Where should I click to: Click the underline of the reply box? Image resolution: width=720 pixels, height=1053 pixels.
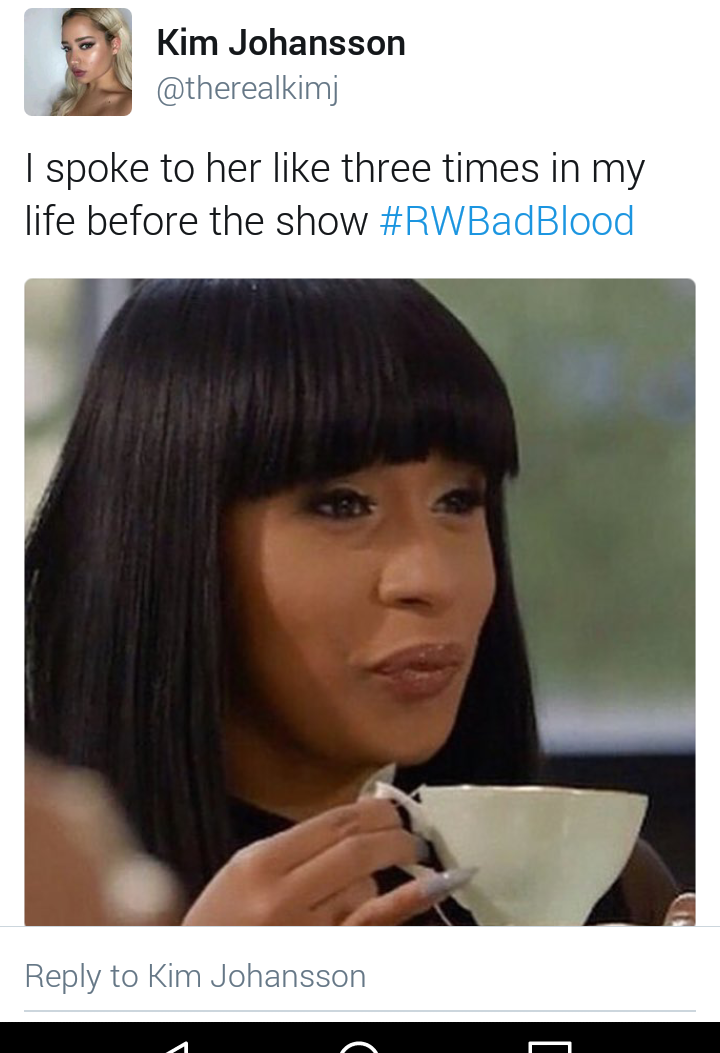click(x=360, y=1010)
